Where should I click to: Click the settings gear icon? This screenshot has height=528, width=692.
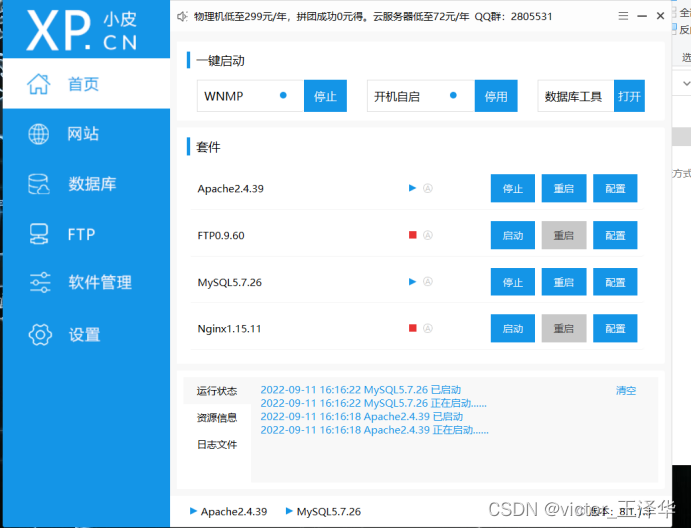coord(40,335)
